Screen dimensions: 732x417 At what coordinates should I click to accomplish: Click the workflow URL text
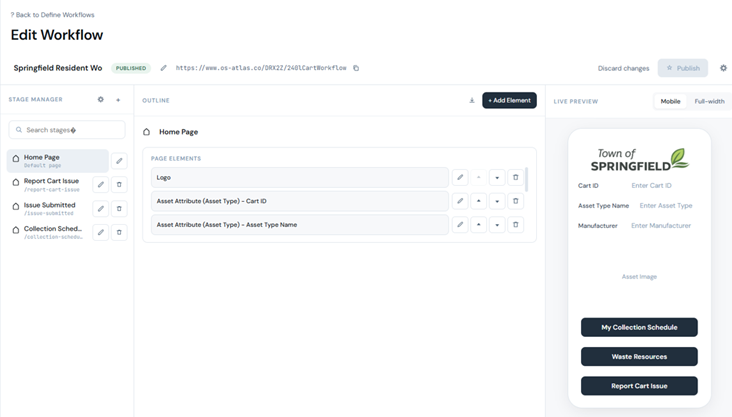point(261,68)
